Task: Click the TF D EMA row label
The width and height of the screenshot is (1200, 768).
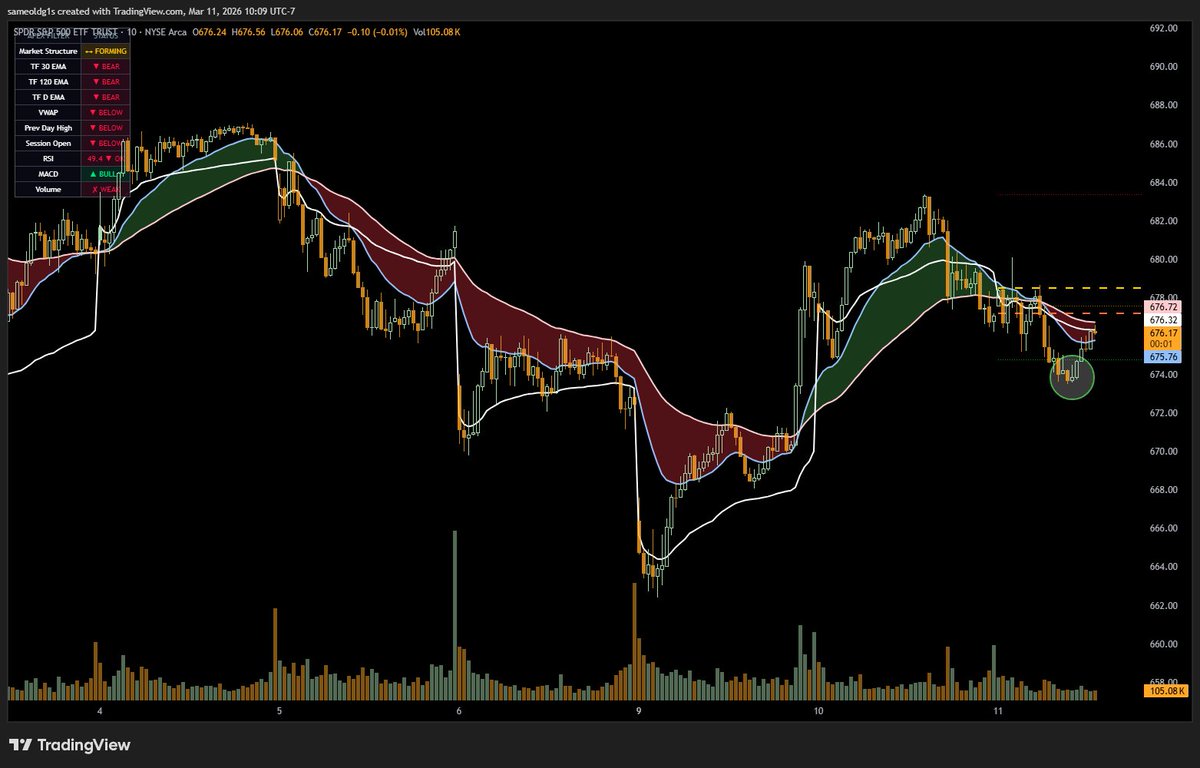Action: (48, 97)
